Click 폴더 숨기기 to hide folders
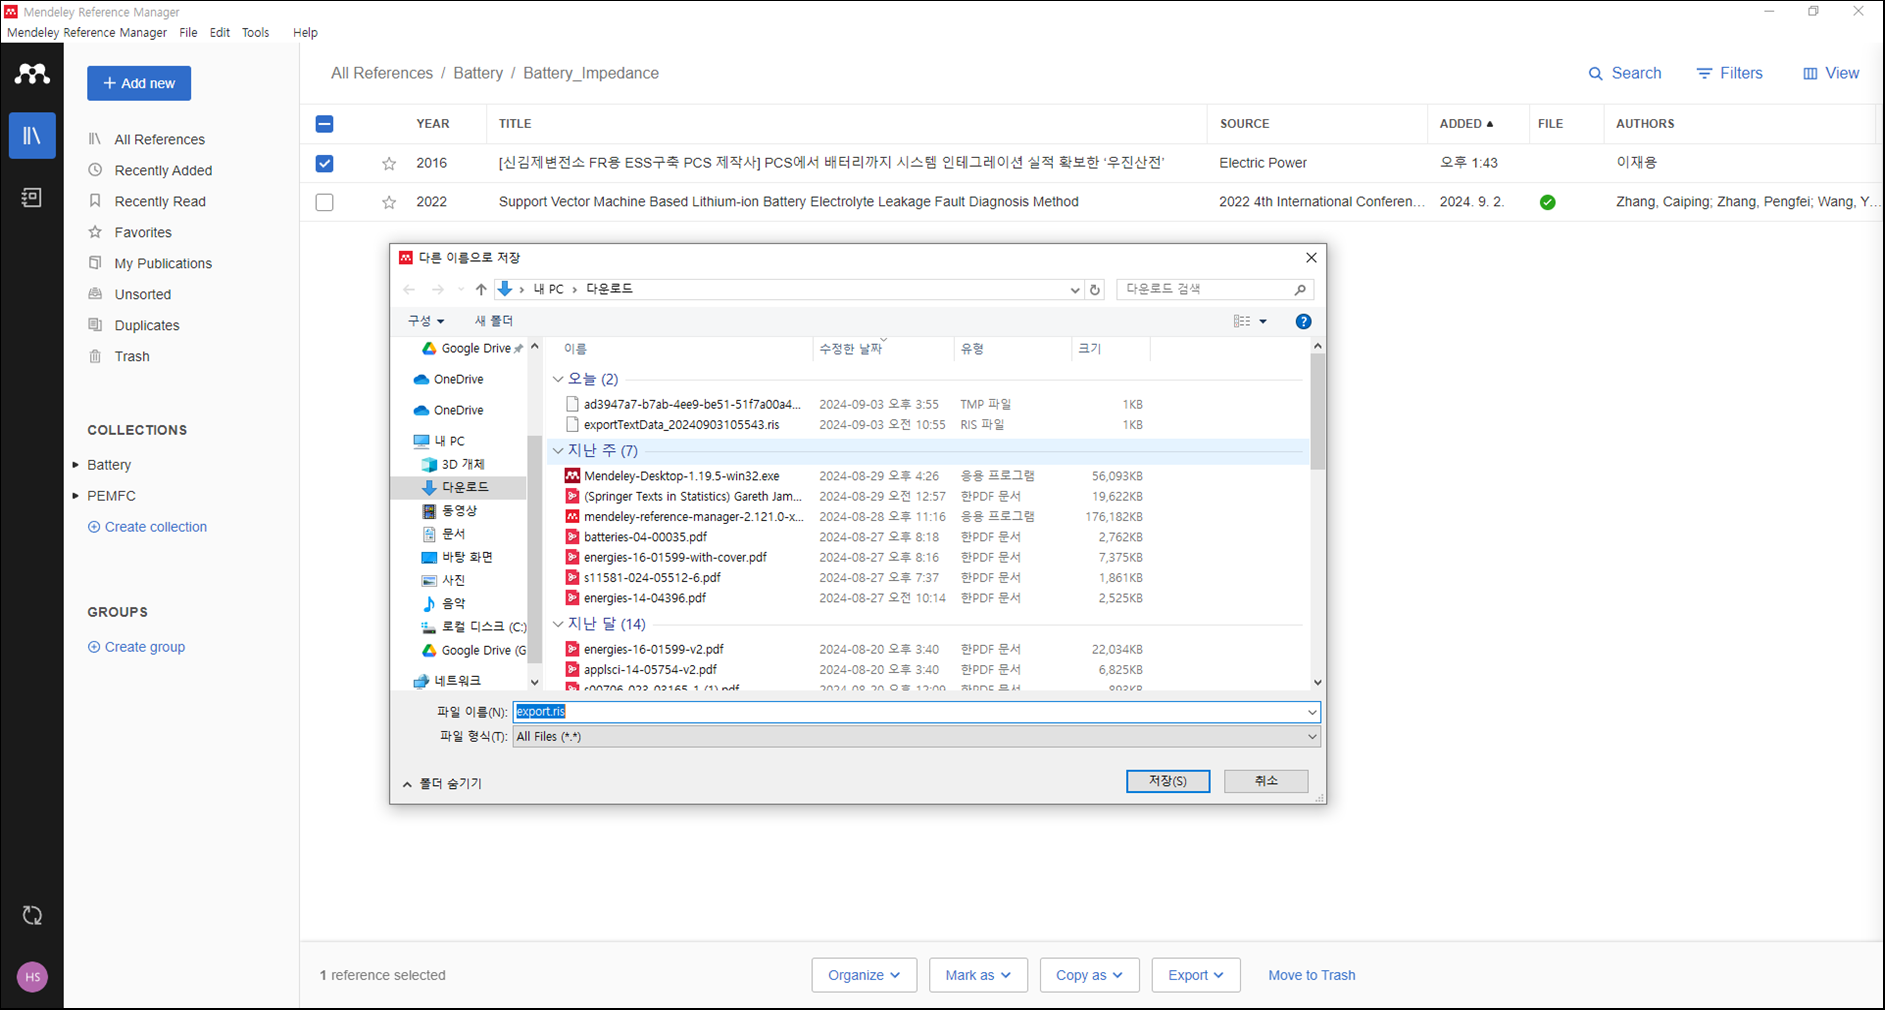The image size is (1885, 1010). point(442,784)
